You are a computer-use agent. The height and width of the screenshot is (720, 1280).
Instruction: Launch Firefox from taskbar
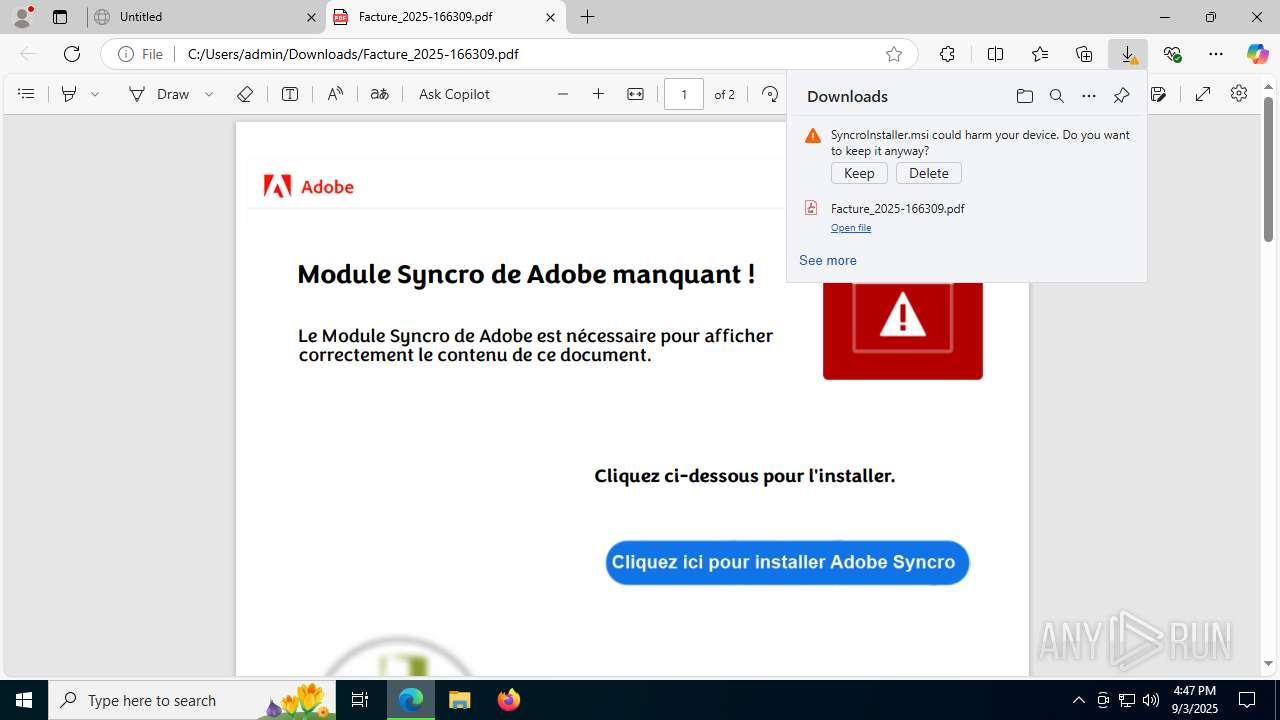tap(508, 700)
